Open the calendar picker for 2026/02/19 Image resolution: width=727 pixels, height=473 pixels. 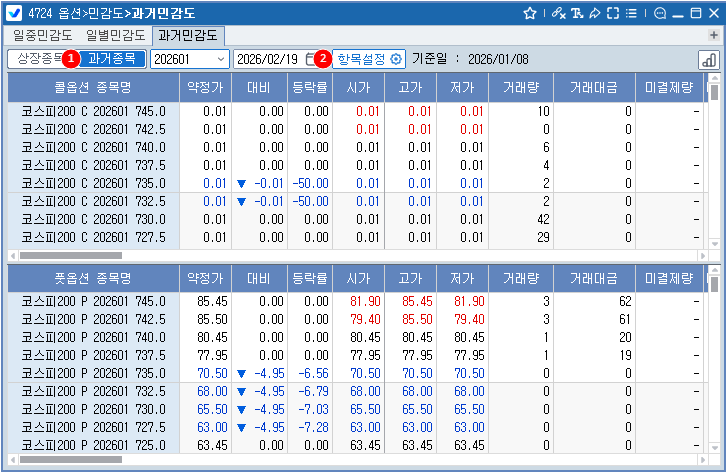[x=310, y=59]
